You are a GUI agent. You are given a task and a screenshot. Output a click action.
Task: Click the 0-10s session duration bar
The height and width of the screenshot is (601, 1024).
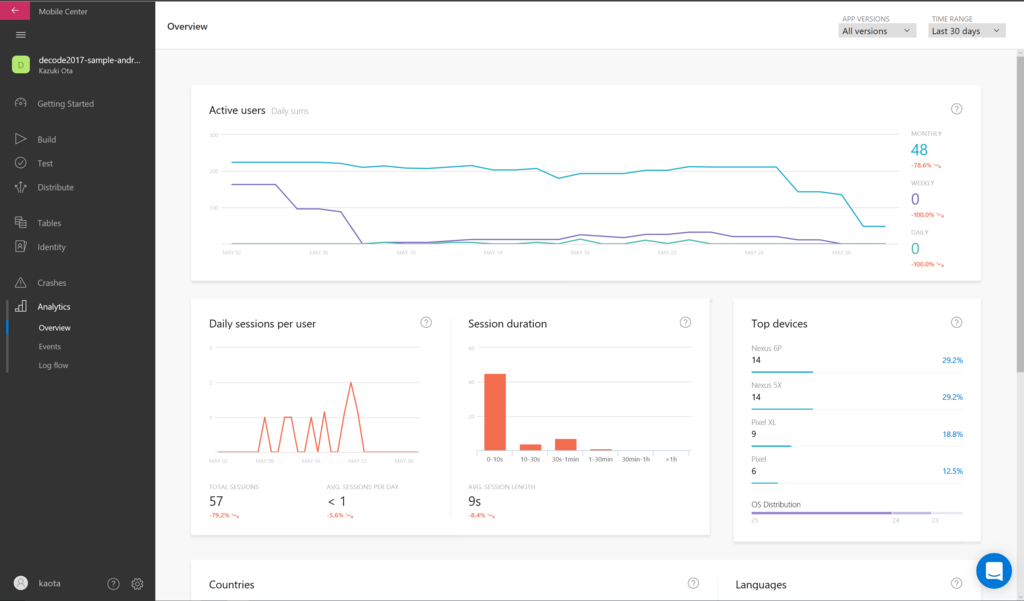[495, 411]
